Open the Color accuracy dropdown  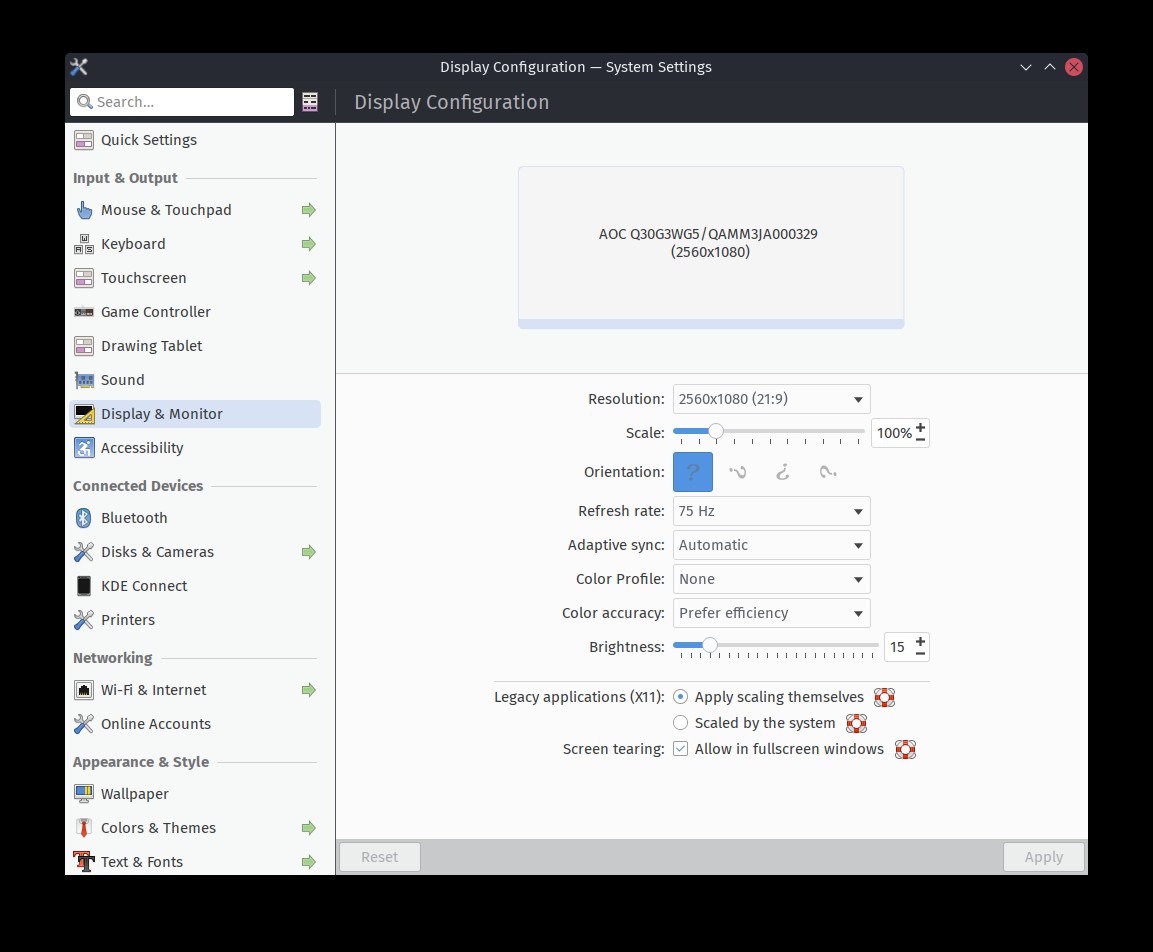coord(771,613)
